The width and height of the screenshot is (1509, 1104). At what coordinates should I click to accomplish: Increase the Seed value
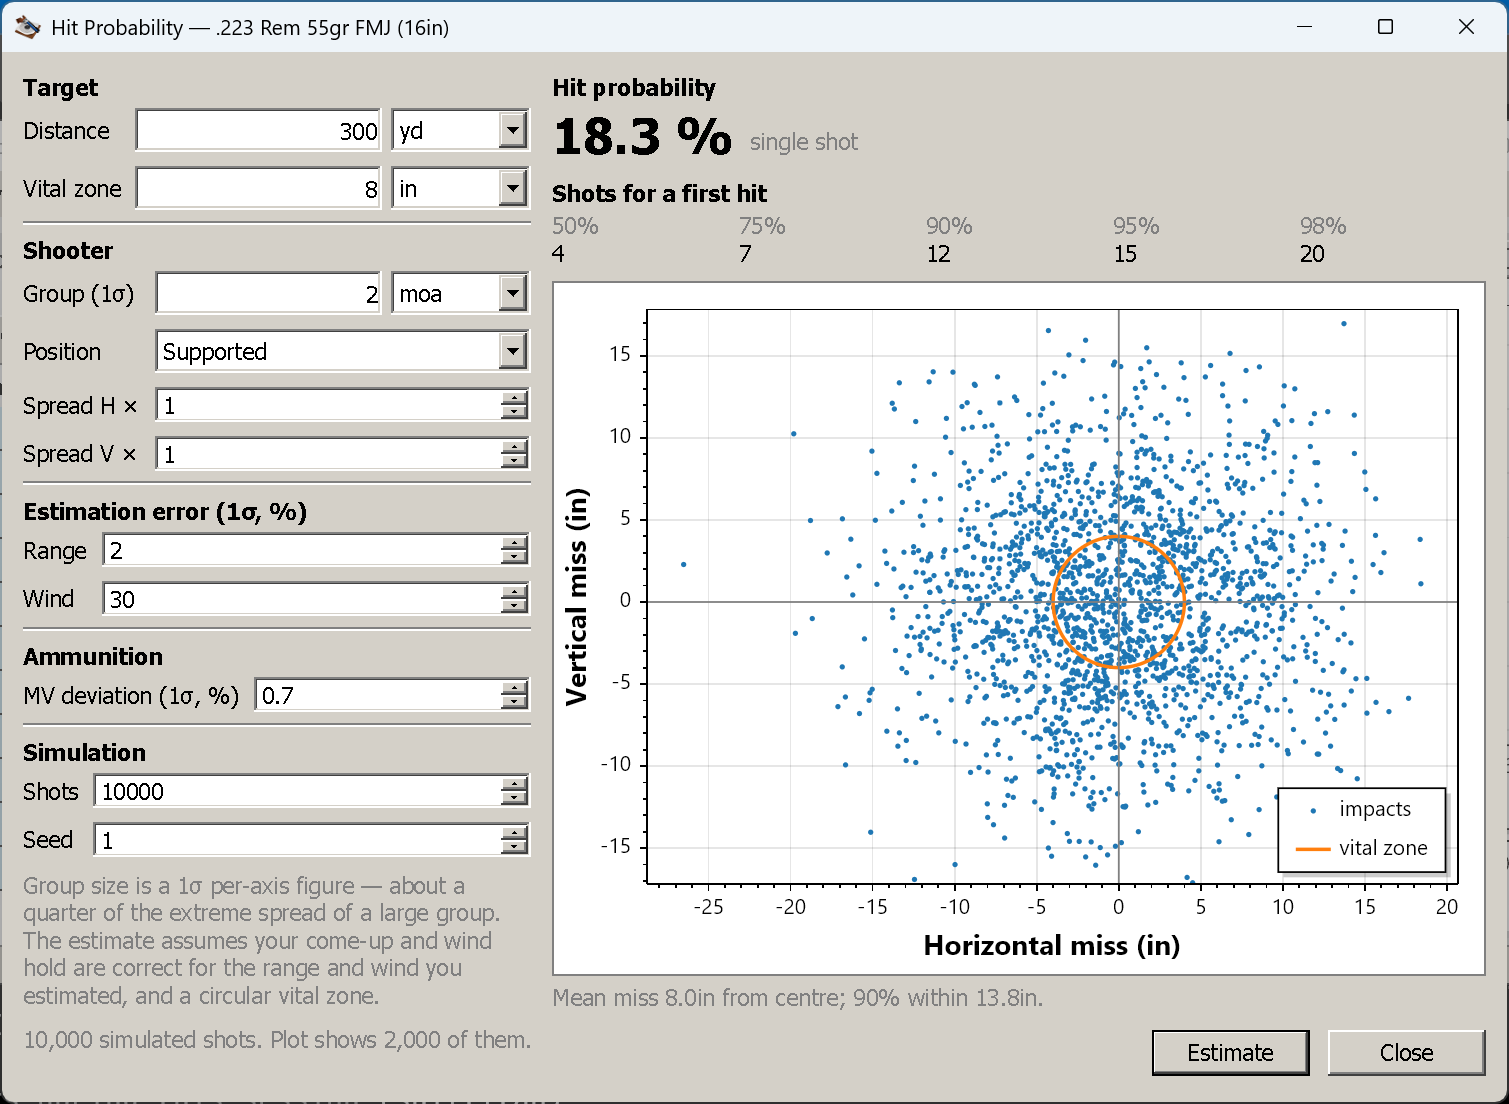click(514, 832)
